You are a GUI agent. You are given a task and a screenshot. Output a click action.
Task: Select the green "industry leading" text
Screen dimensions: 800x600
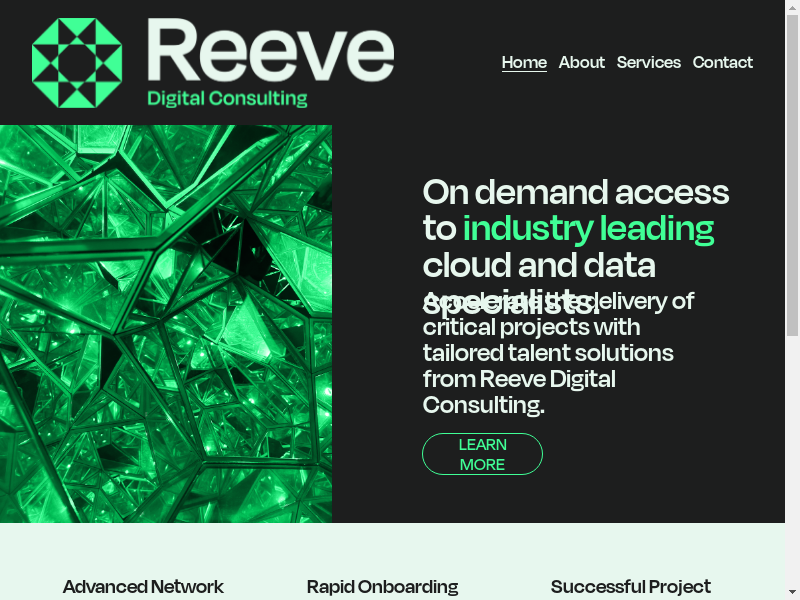[x=588, y=228]
